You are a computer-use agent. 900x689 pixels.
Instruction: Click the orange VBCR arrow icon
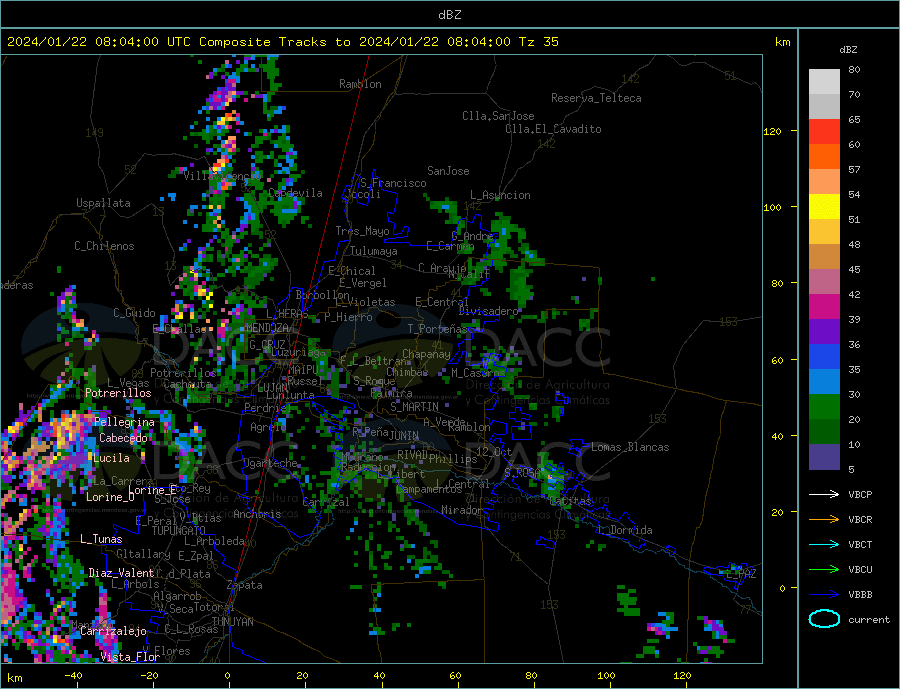pos(824,520)
